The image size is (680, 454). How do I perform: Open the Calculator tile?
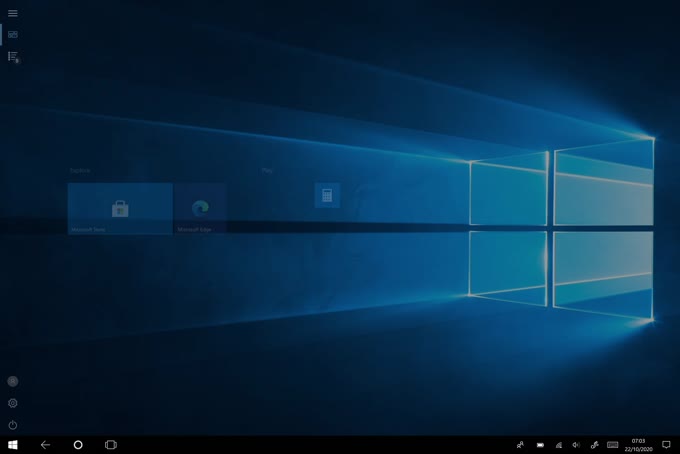tap(327, 196)
